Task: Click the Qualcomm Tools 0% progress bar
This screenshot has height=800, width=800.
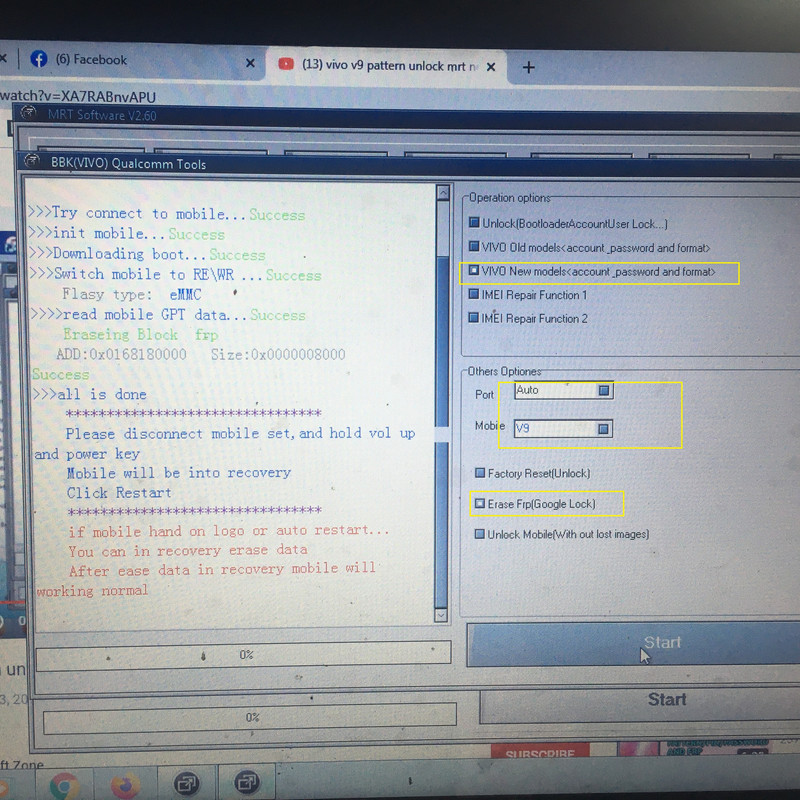Action: [x=243, y=655]
